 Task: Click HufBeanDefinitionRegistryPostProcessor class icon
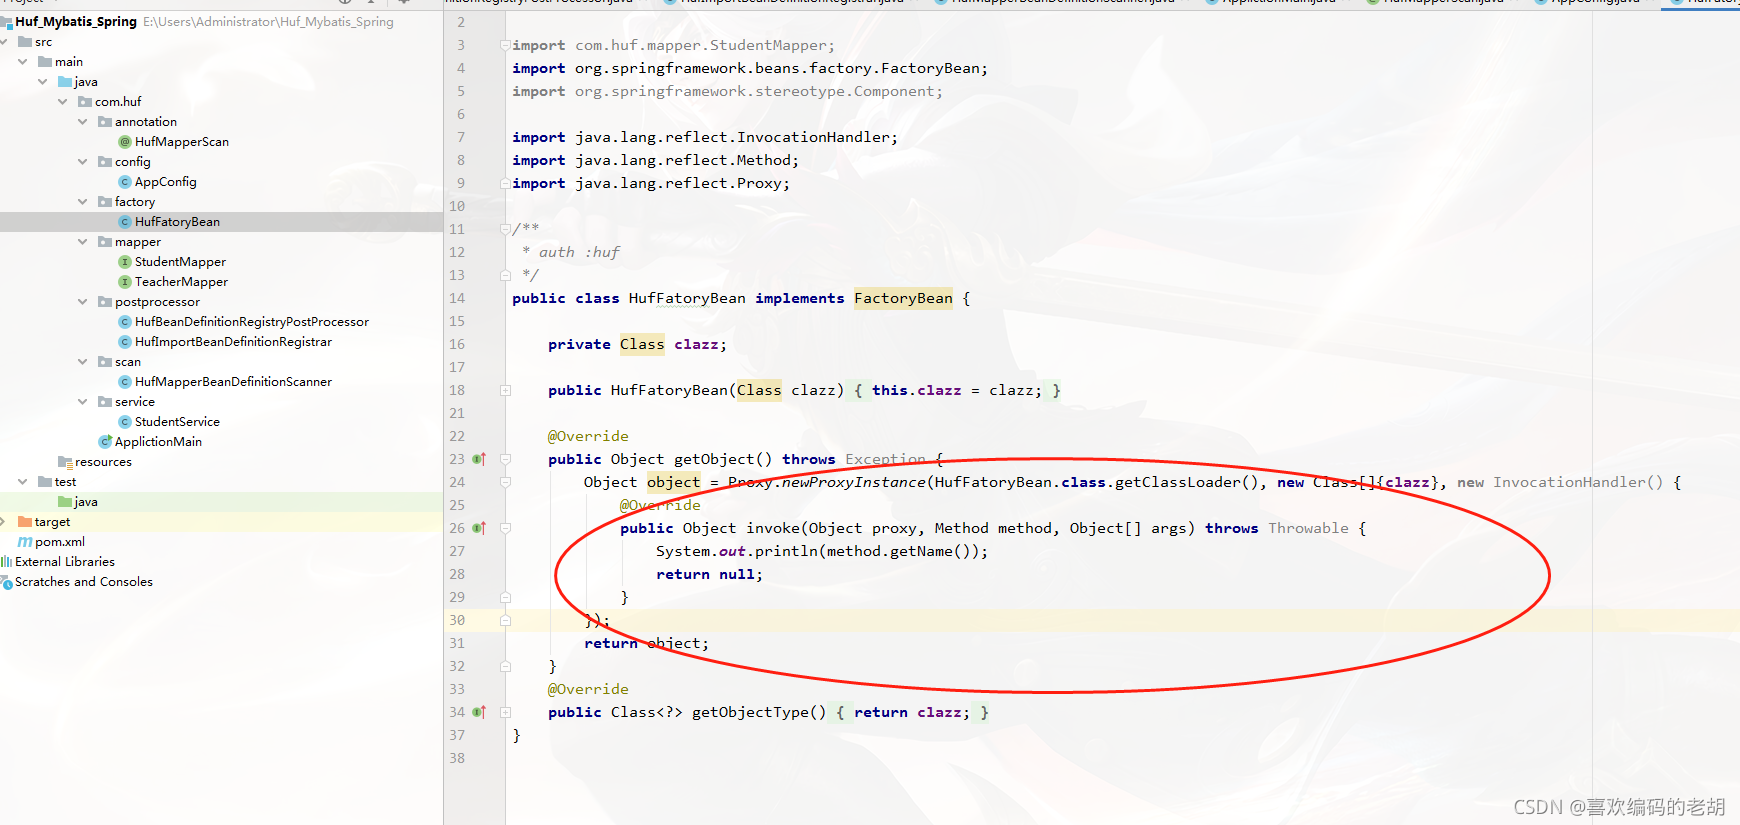pos(125,322)
